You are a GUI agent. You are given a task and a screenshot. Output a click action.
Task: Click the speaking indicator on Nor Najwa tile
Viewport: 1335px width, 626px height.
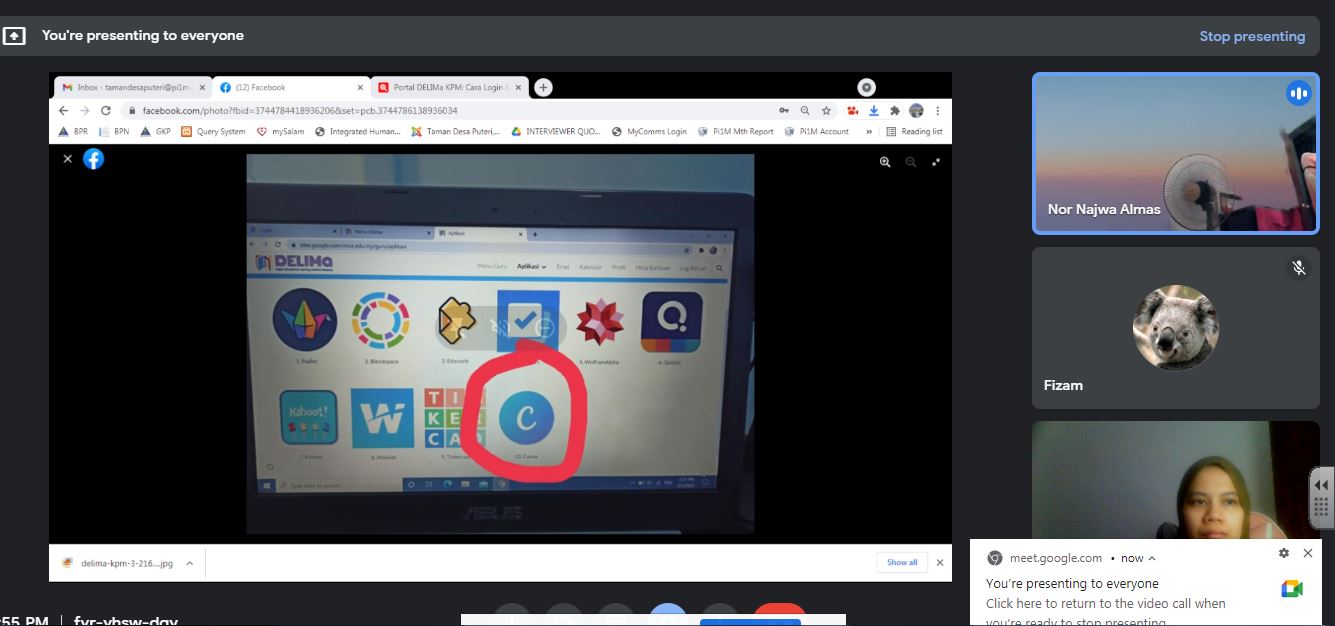1299,93
